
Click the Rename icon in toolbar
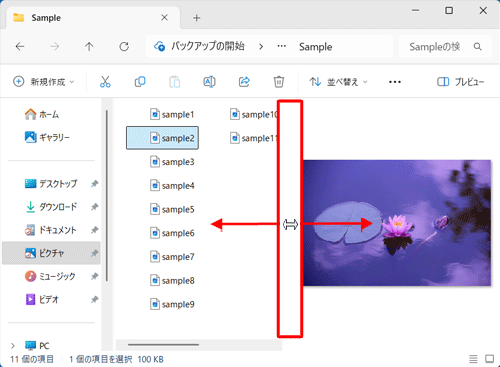(209, 82)
